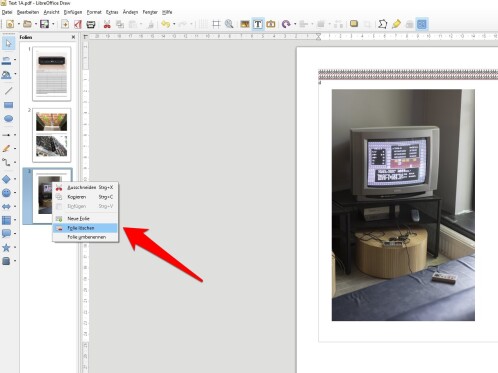Select the Ellipse shape tool
498x373 pixels.
tap(8, 119)
